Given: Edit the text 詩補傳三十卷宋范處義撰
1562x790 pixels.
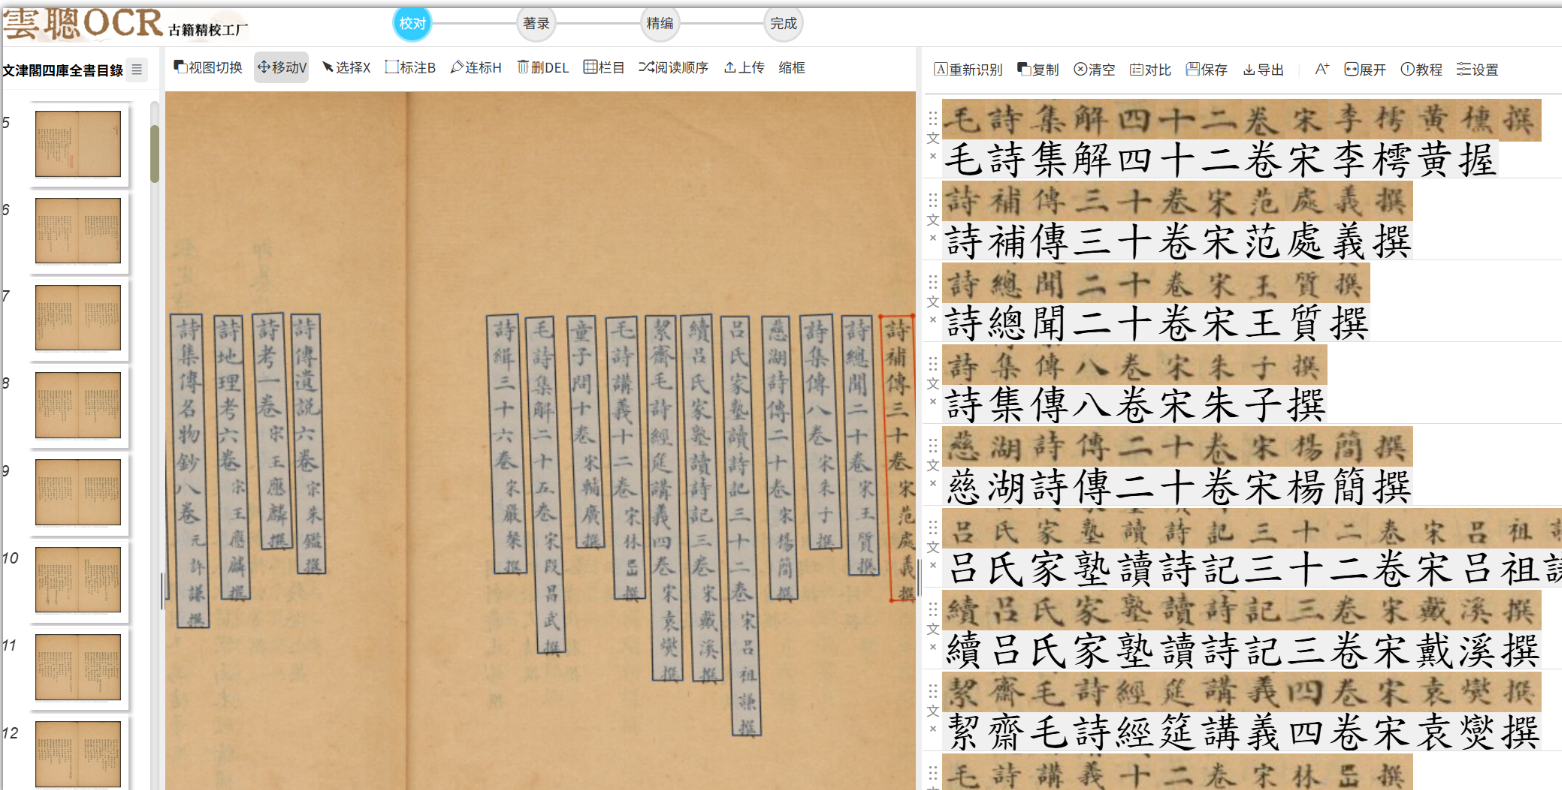Looking at the screenshot, I should [x=1178, y=242].
